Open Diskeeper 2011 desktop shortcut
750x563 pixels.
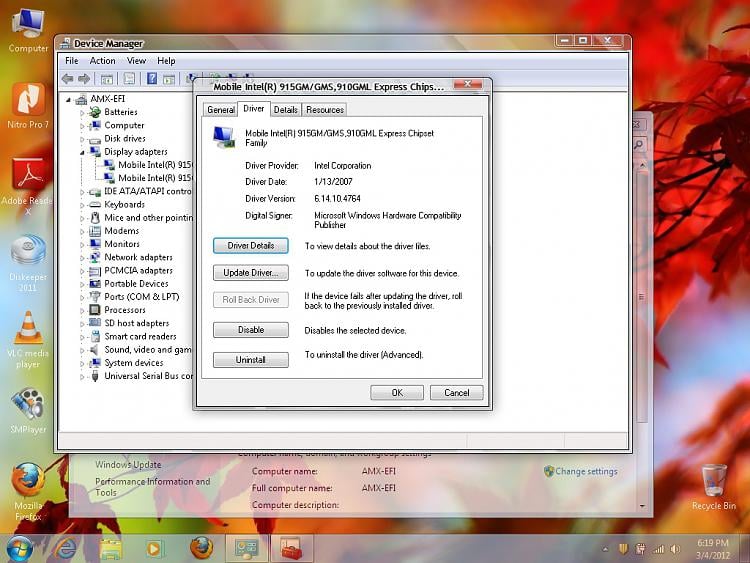(x=28, y=264)
